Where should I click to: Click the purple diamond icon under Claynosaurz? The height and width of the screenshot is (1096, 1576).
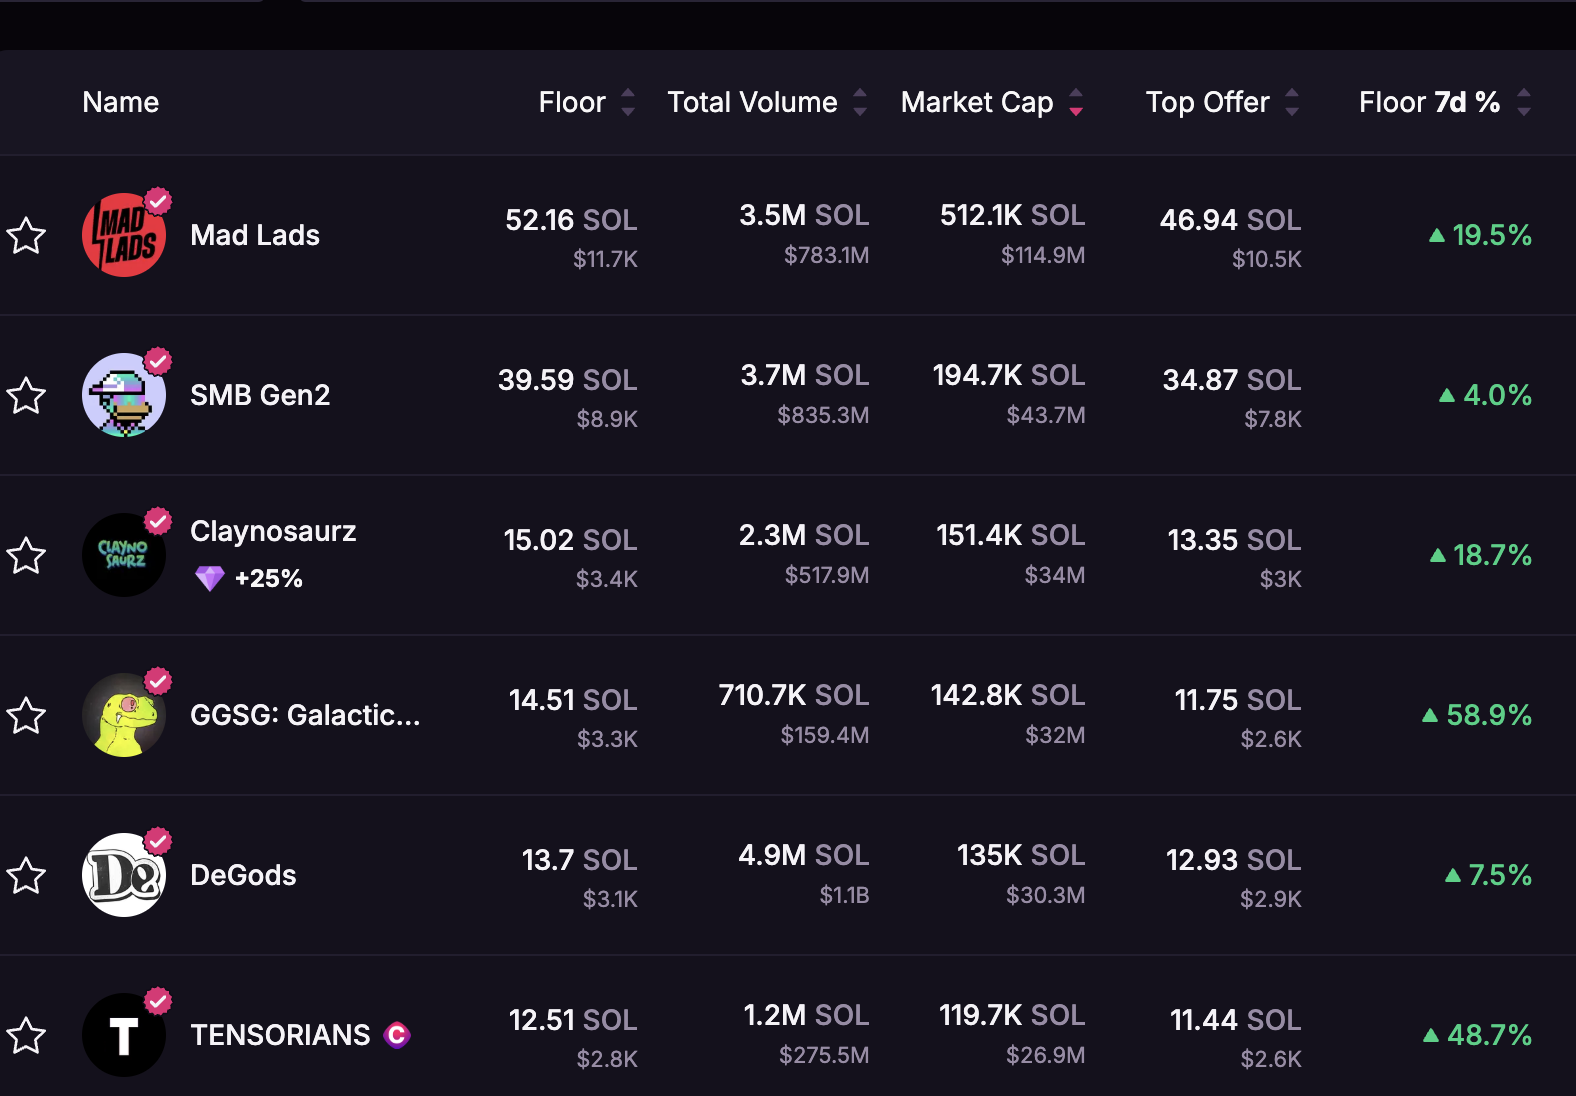tap(209, 578)
